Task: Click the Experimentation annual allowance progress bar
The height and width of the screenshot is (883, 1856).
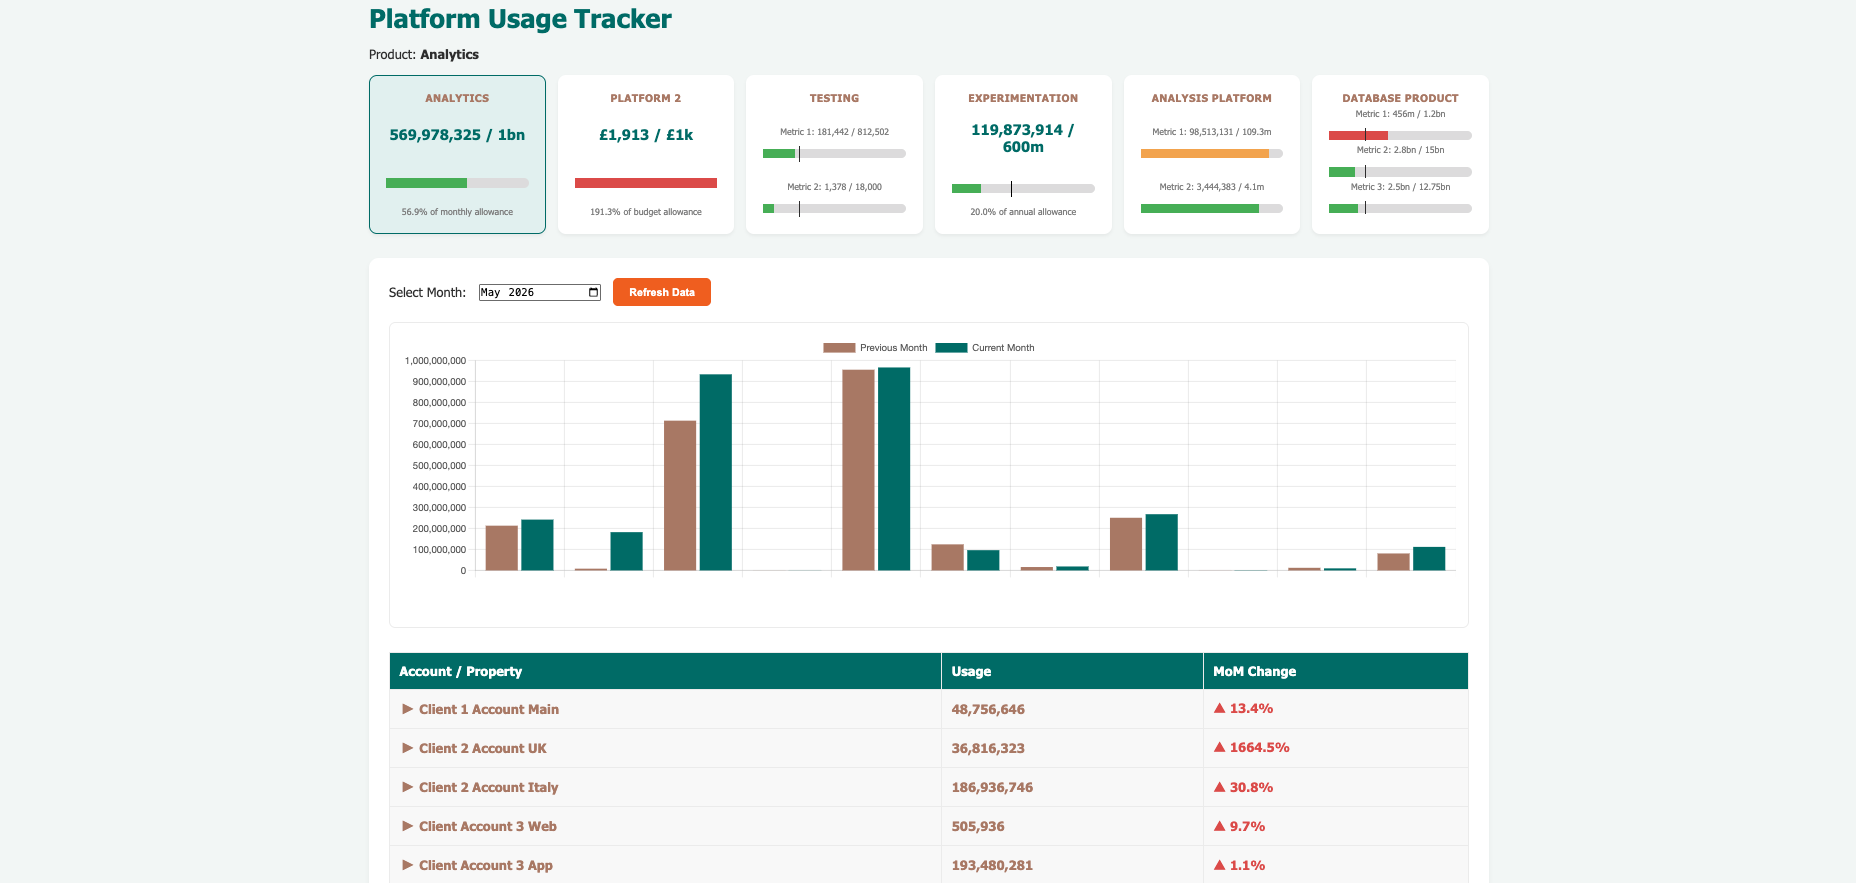Action: [x=1023, y=188]
